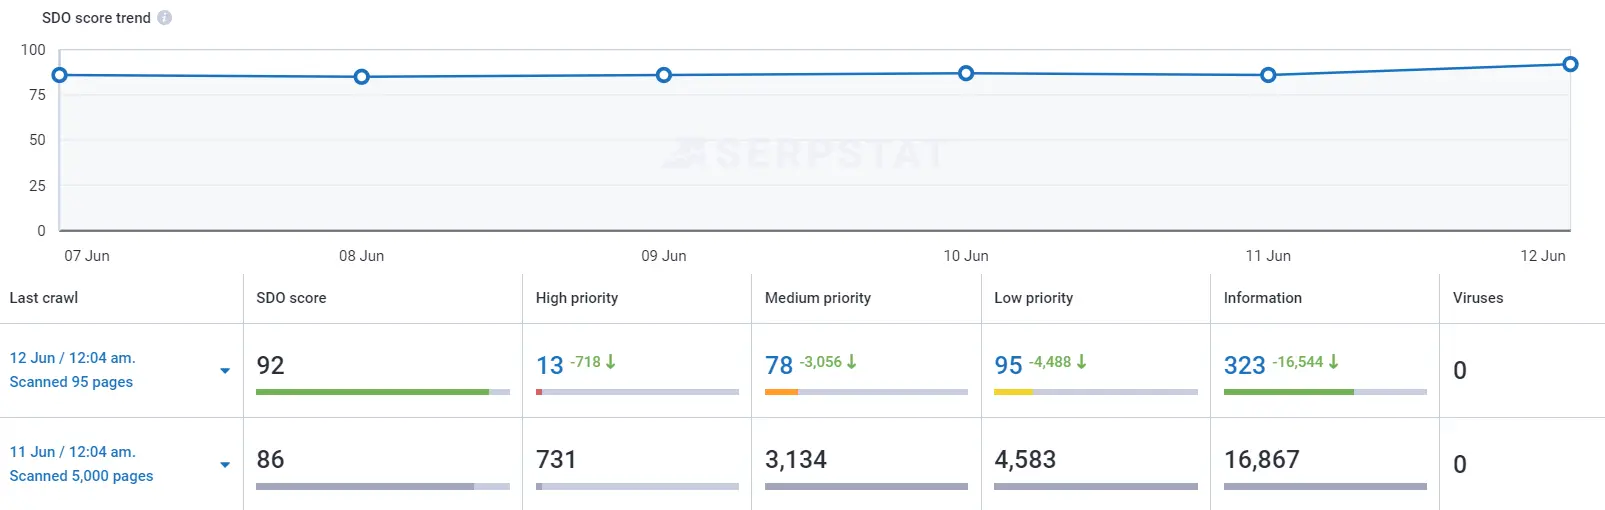
Task: Select the 09 Jun data point on chart
Action: (x=664, y=75)
